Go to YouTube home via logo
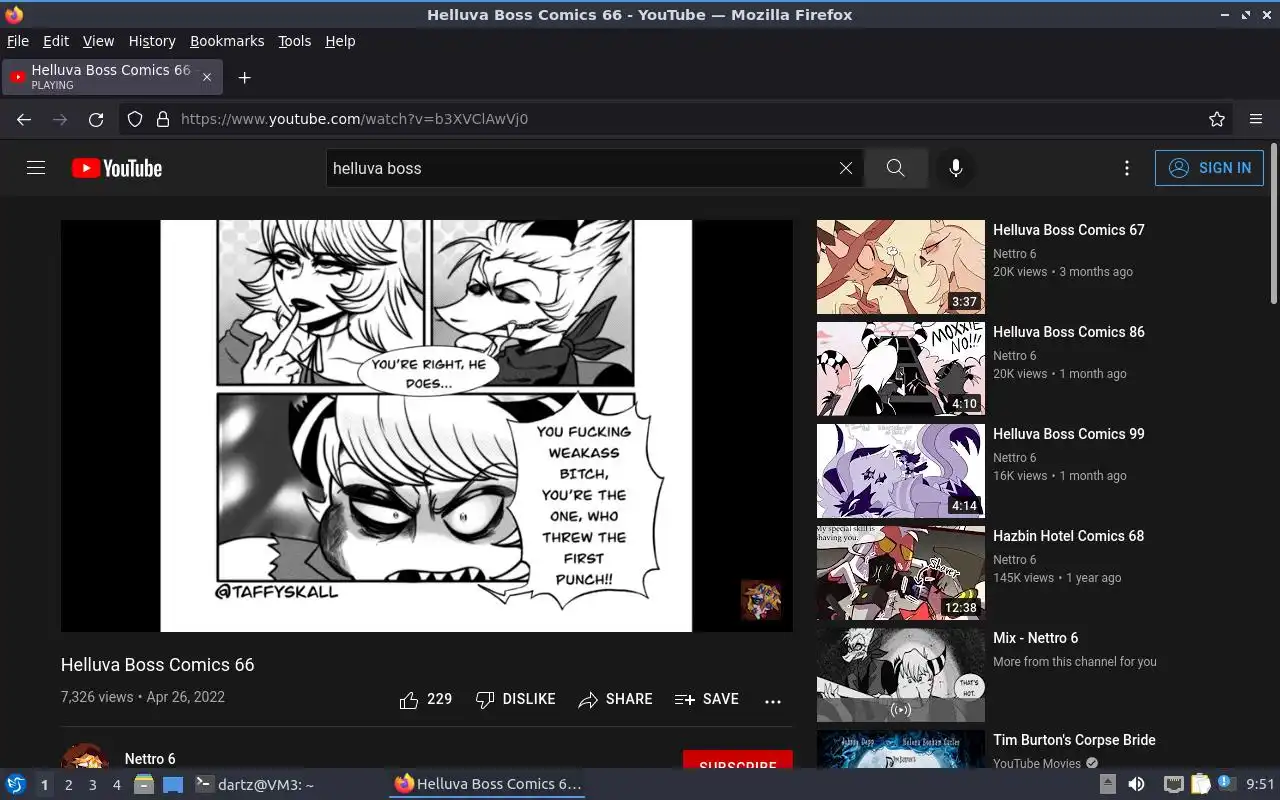Screen dimensions: 1280x800 pos(117,168)
